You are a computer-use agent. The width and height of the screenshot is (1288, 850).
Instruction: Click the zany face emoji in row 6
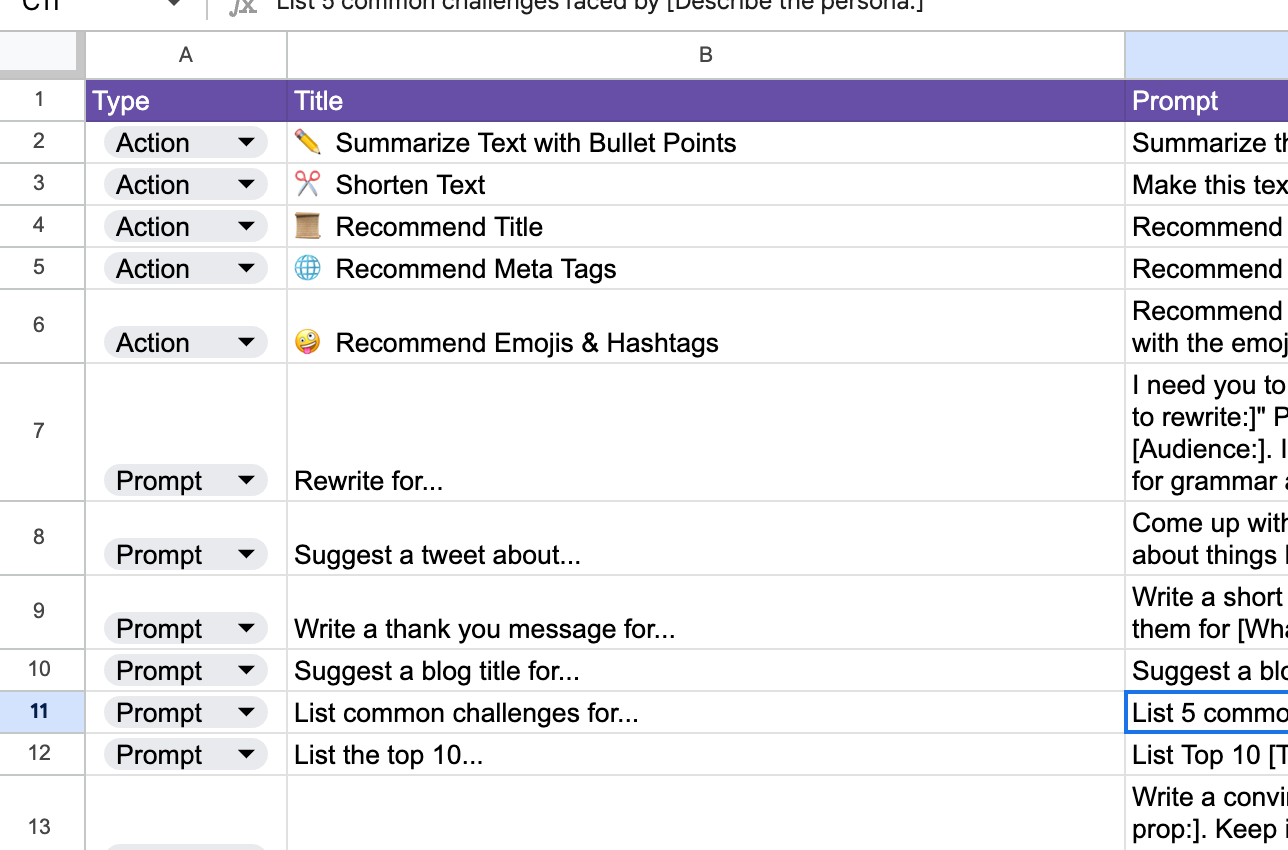[308, 342]
